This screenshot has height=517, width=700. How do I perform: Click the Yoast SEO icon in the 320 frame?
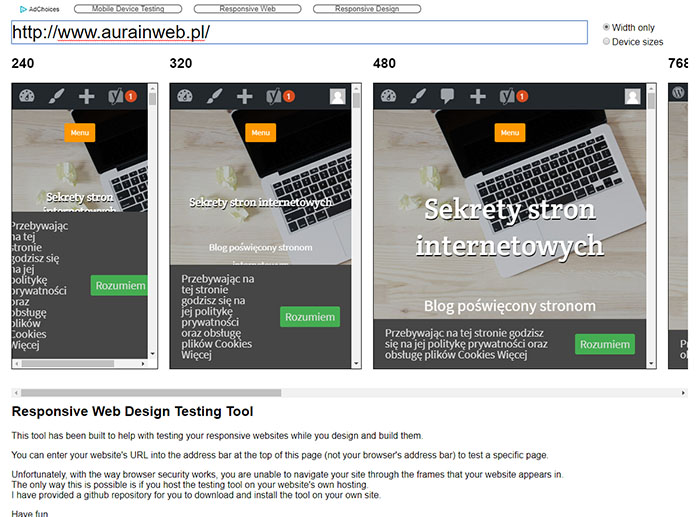(x=280, y=96)
